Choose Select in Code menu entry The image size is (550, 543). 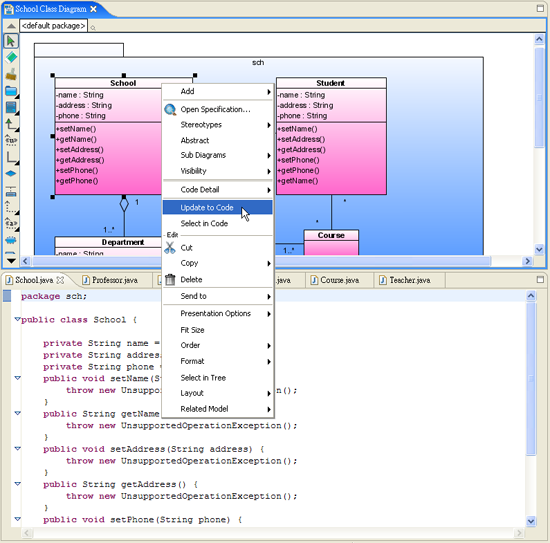point(217,223)
